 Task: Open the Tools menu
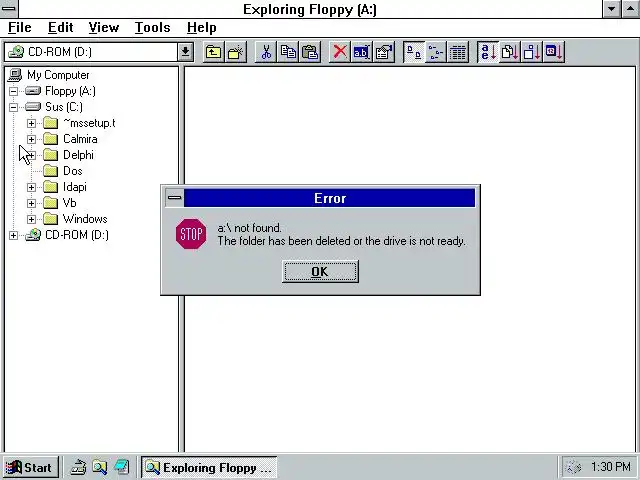pos(153,27)
